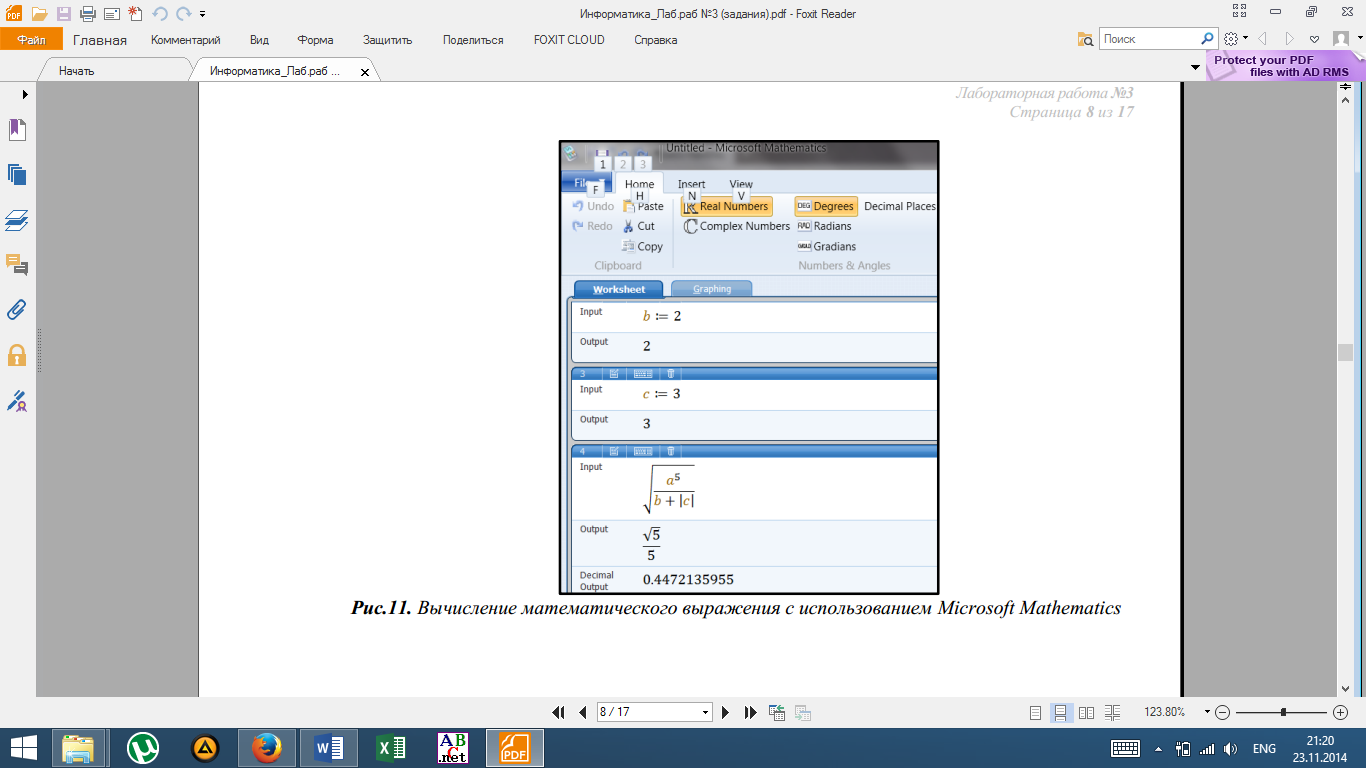The image size is (1366, 768).
Task: Open the Справка ribbon tab
Action: [x=655, y=40]
